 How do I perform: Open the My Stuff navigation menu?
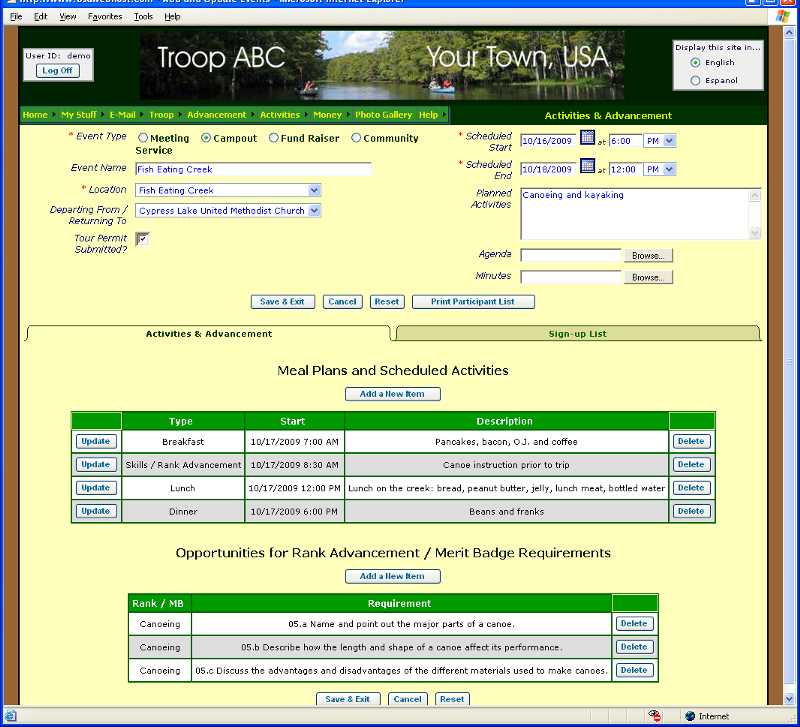click(79, 115)
